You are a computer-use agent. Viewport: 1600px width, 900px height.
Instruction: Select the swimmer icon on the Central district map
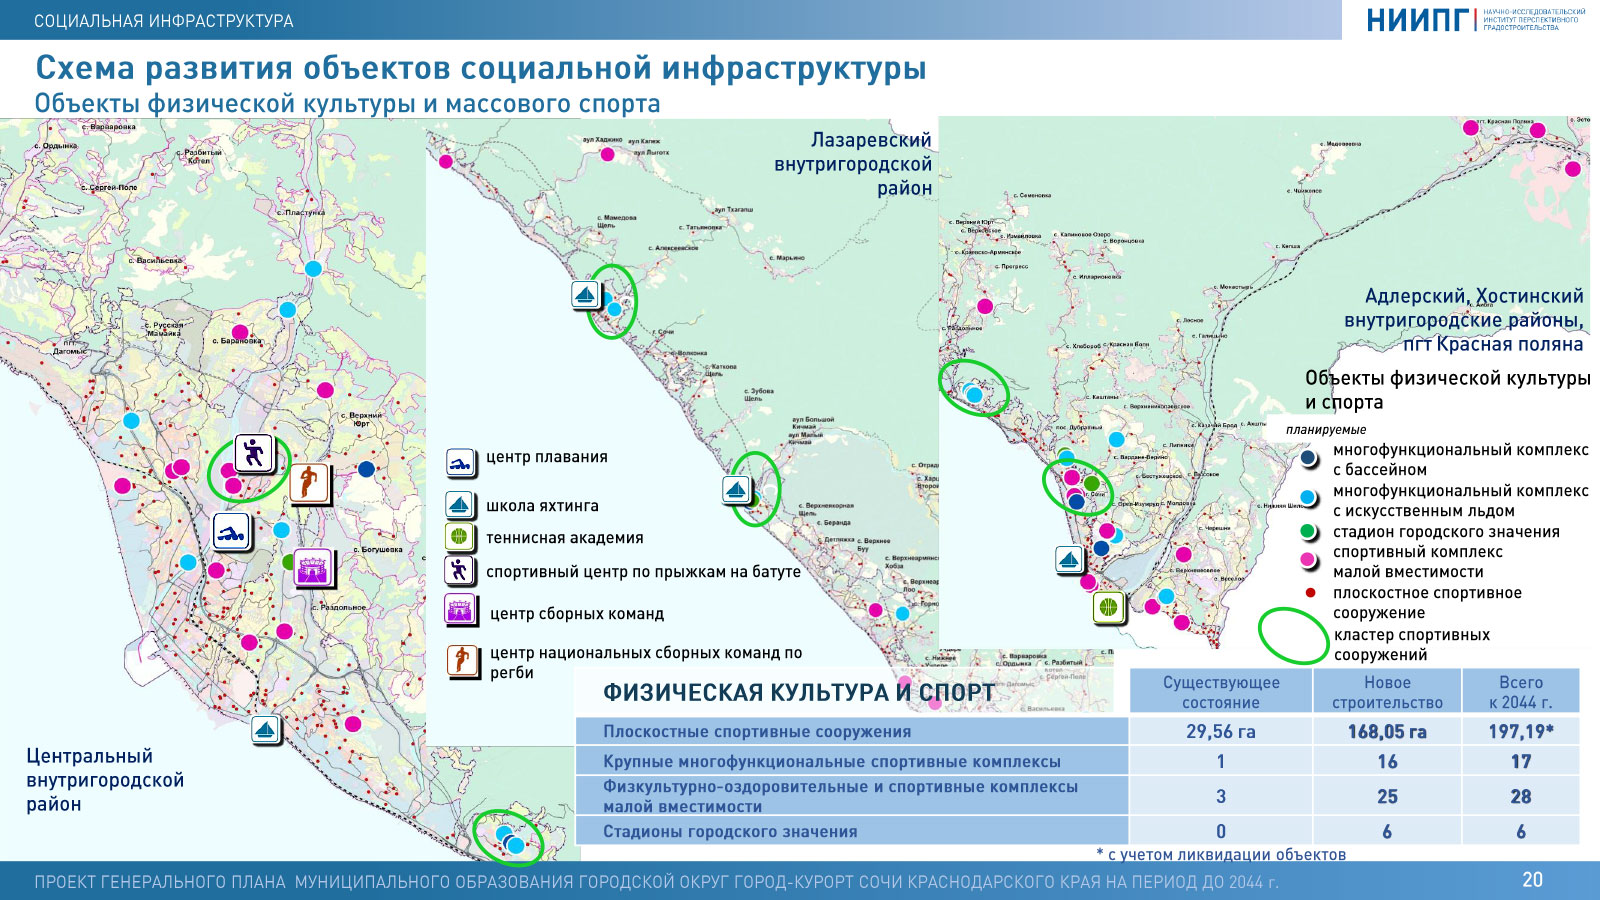(x=231, y=532)
